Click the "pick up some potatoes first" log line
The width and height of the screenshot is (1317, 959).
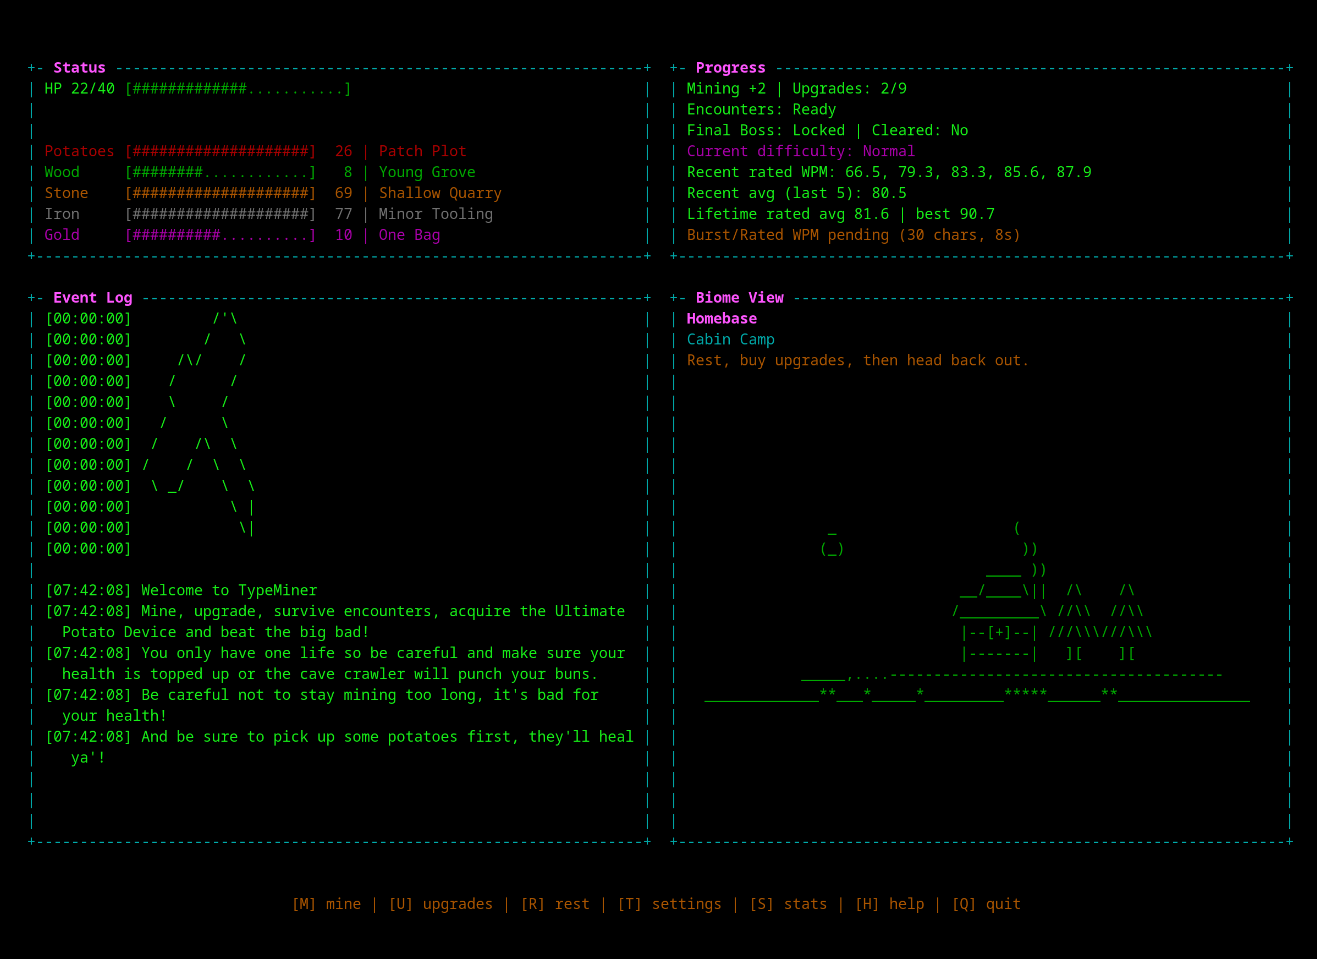[339, 748]
